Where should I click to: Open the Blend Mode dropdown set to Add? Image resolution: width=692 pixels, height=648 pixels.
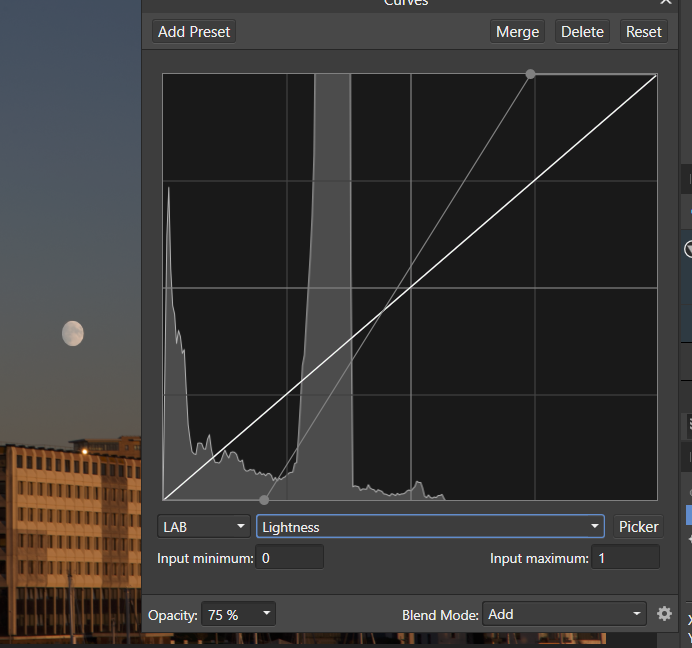pos(565,614)
